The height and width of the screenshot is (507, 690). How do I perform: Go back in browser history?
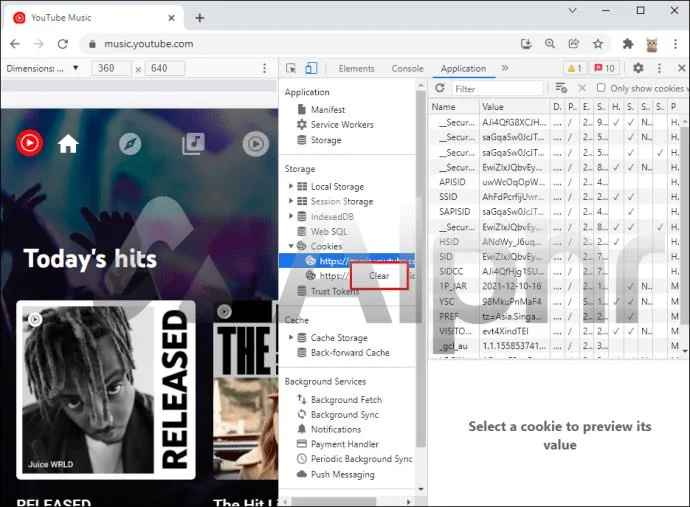pos(15,44)
